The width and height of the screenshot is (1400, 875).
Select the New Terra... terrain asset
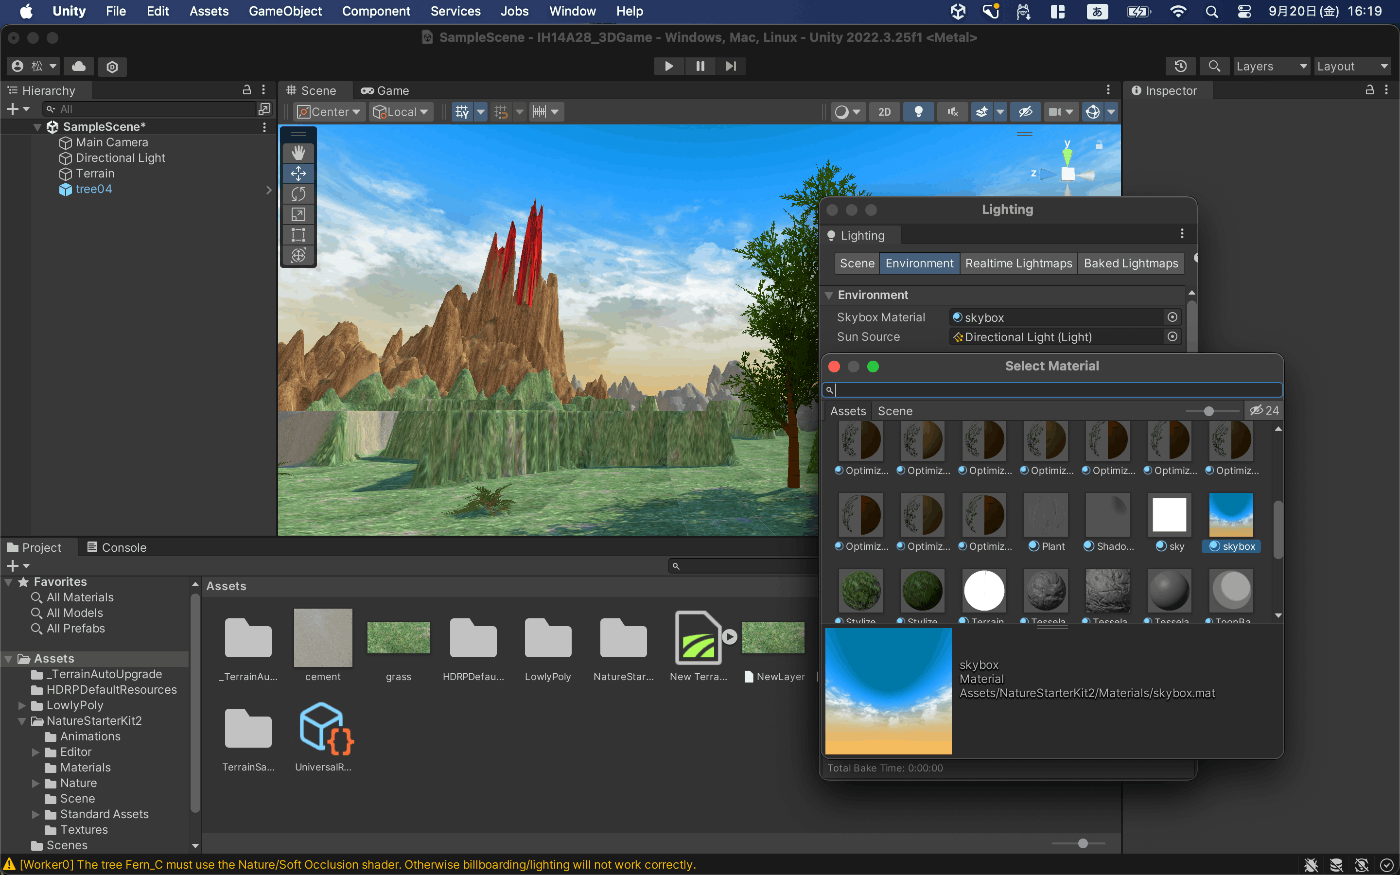698,638
